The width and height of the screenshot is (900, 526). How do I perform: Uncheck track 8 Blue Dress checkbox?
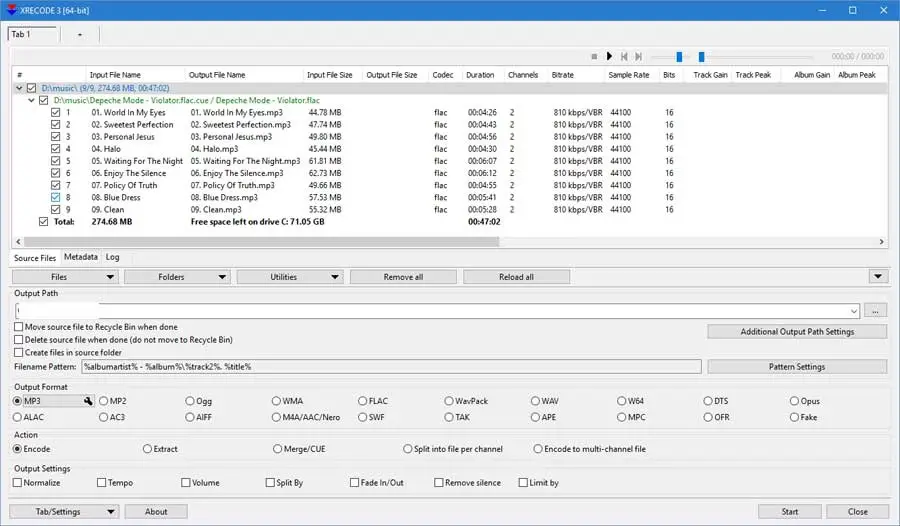click(56, 198)
